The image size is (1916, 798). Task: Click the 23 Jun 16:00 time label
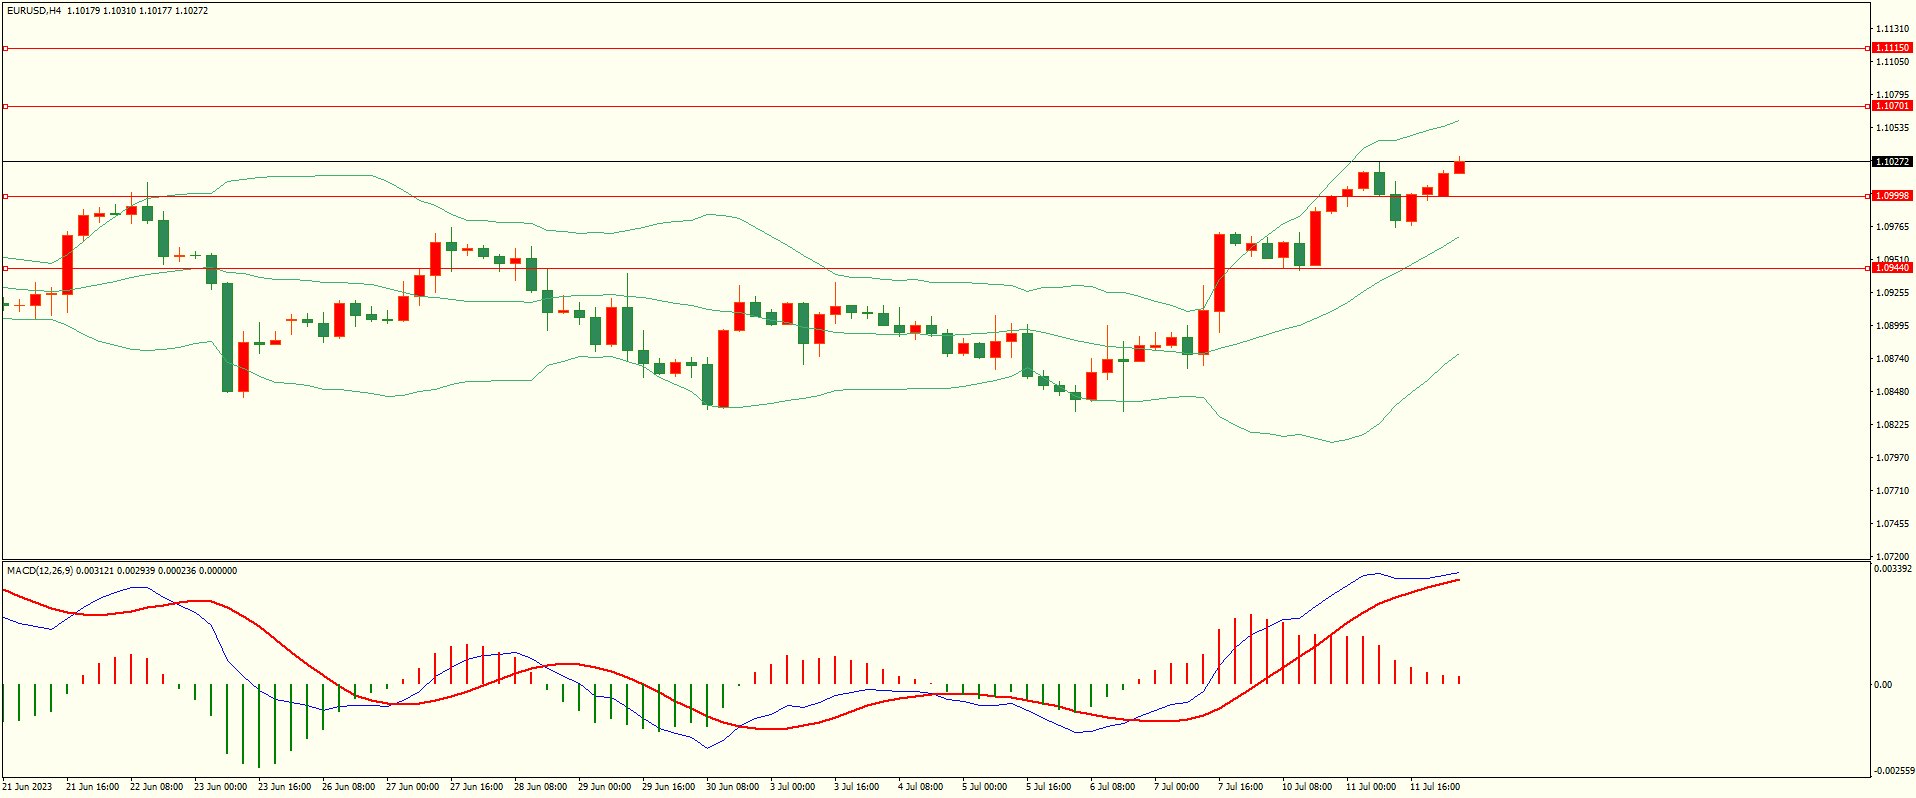click(284, 787)
